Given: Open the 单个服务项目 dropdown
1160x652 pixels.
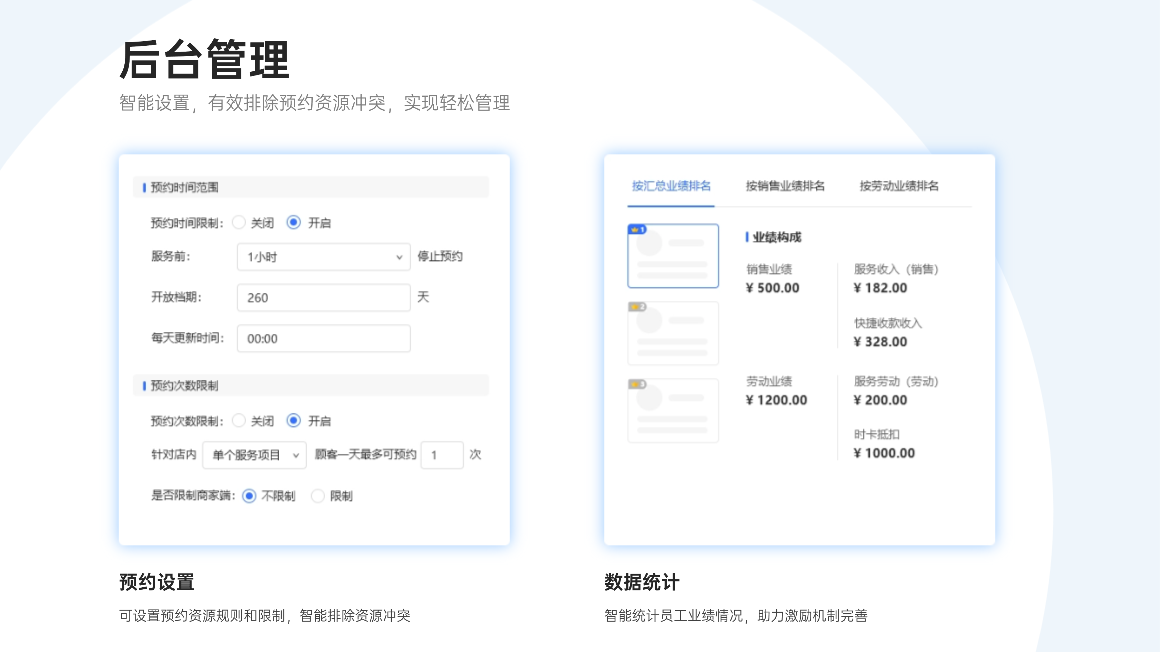Looking at the screenshot, I should click(x=254, y=455).
